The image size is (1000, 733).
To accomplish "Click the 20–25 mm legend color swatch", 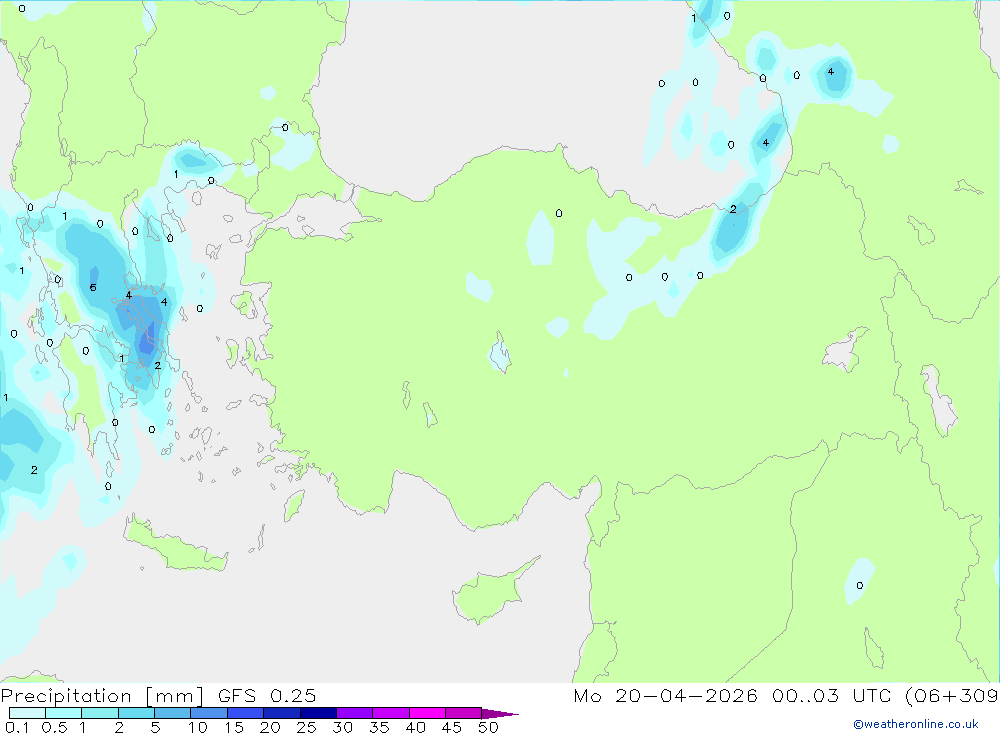I will pos(281,713).
